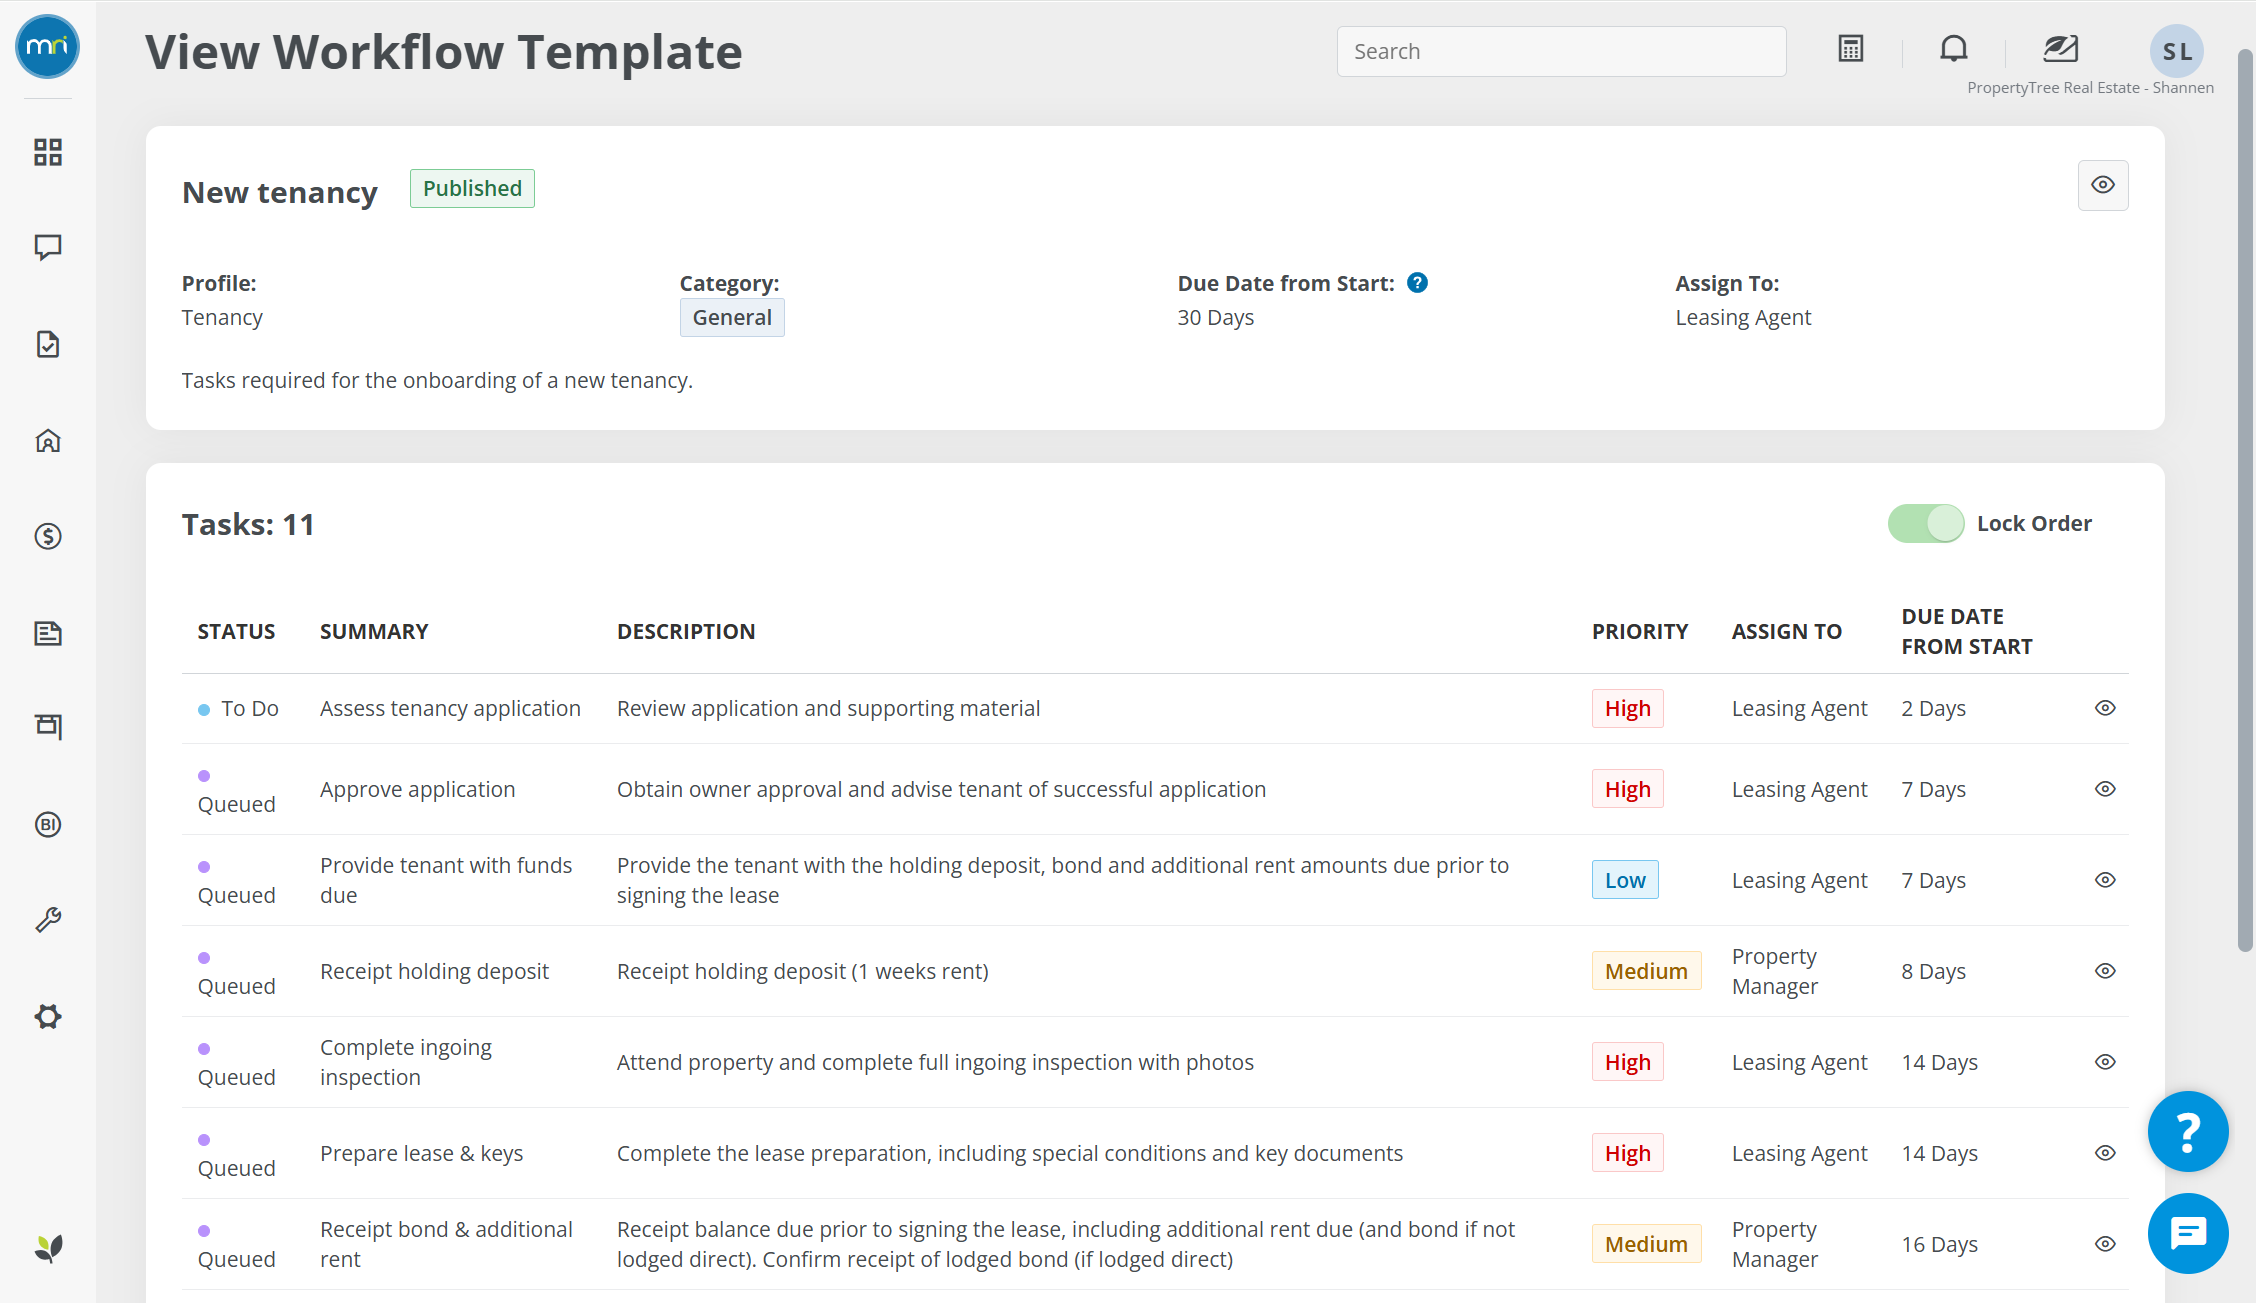The width and height of the screenshot is (2256, 1303).
Task: Click the page vertical scrollbar
Action: [x=2245, y=500]
